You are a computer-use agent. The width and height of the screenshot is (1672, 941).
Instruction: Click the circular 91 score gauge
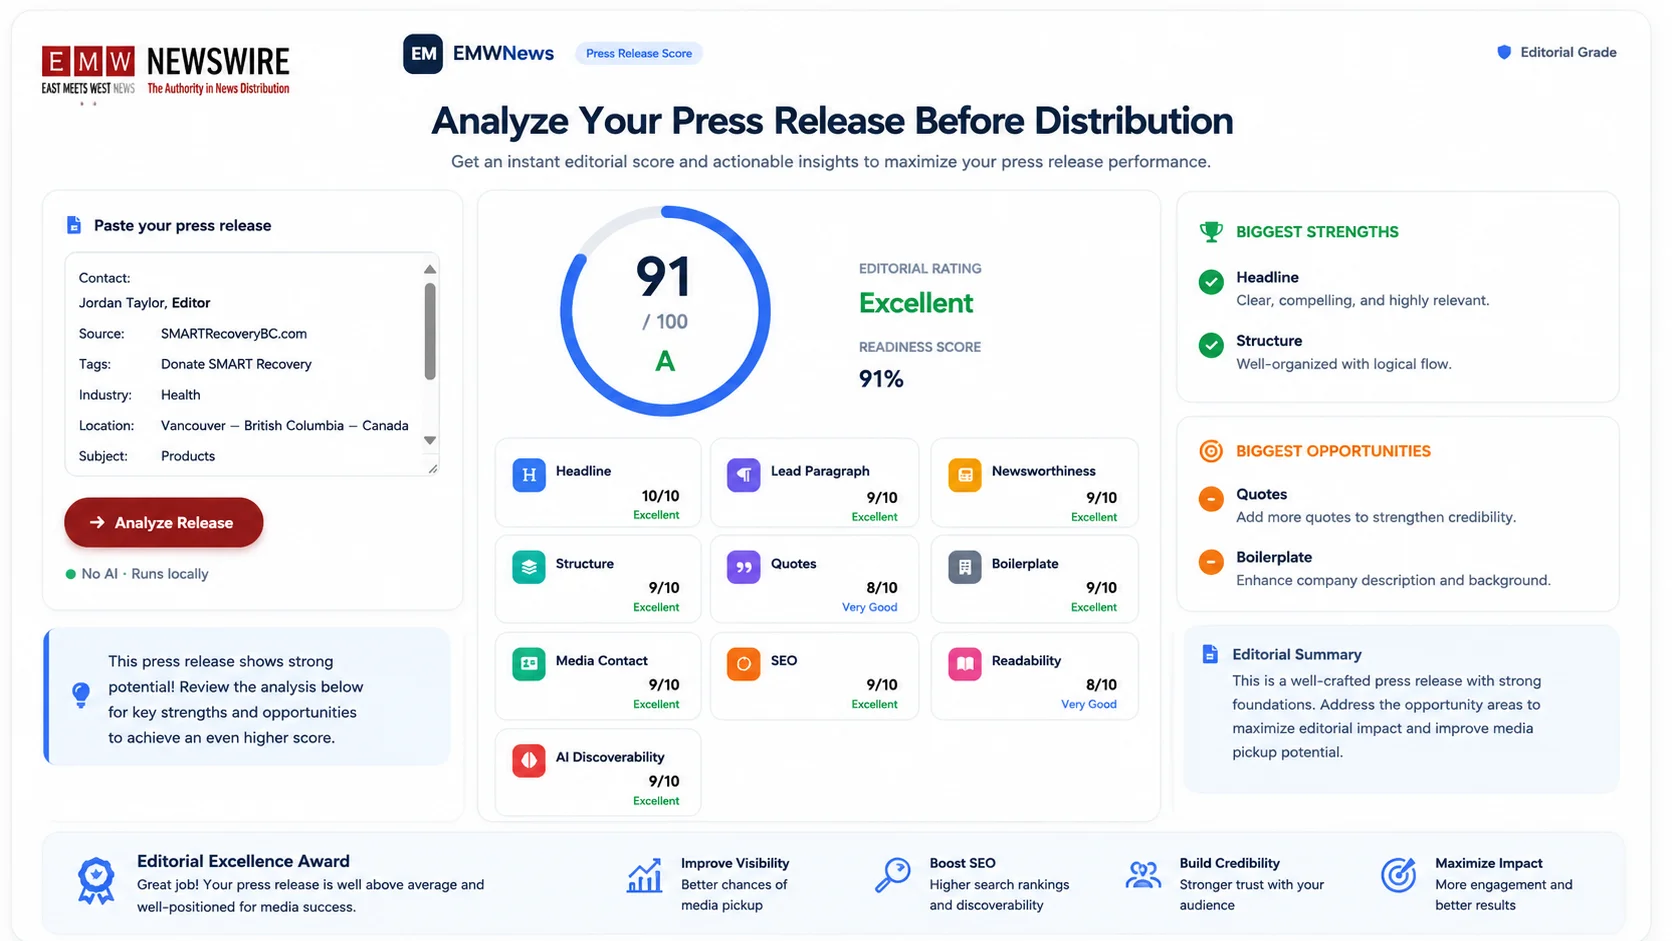665,311
